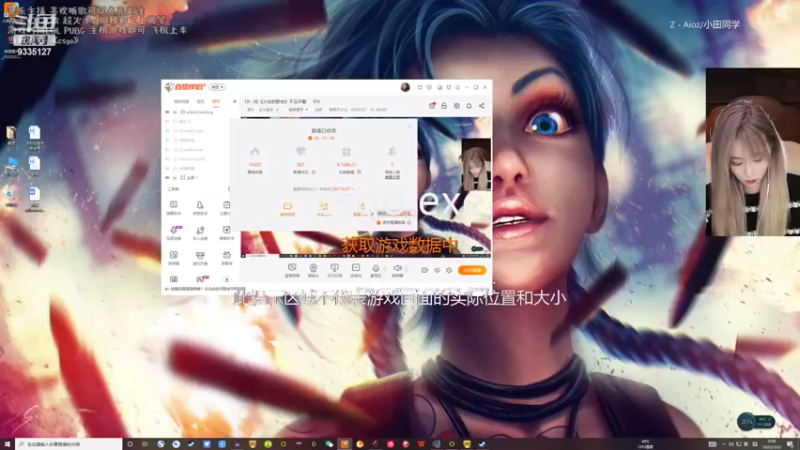Image resolution: width=800 pixels, height=450 pixels.
Task: Open the Task View taskbar icon
Action: (145, 444)
